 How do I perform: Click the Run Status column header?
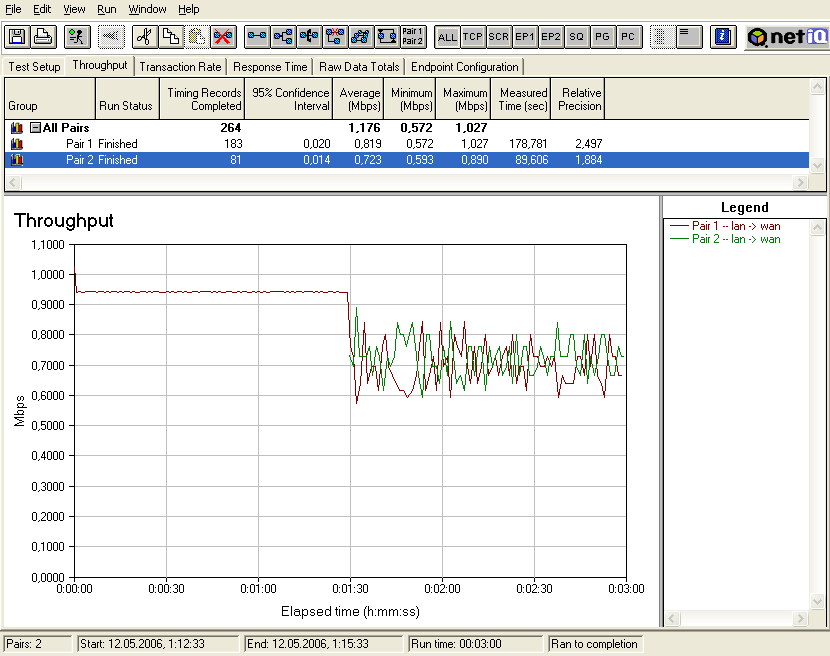pos(125,106)
